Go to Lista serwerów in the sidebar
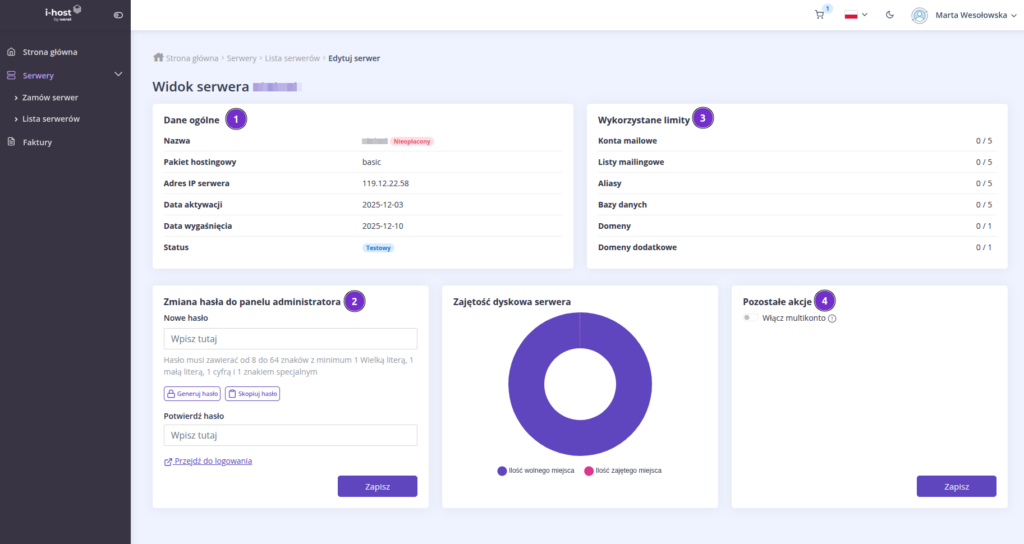Viewport: 1024px width, 544px height. 51,119
